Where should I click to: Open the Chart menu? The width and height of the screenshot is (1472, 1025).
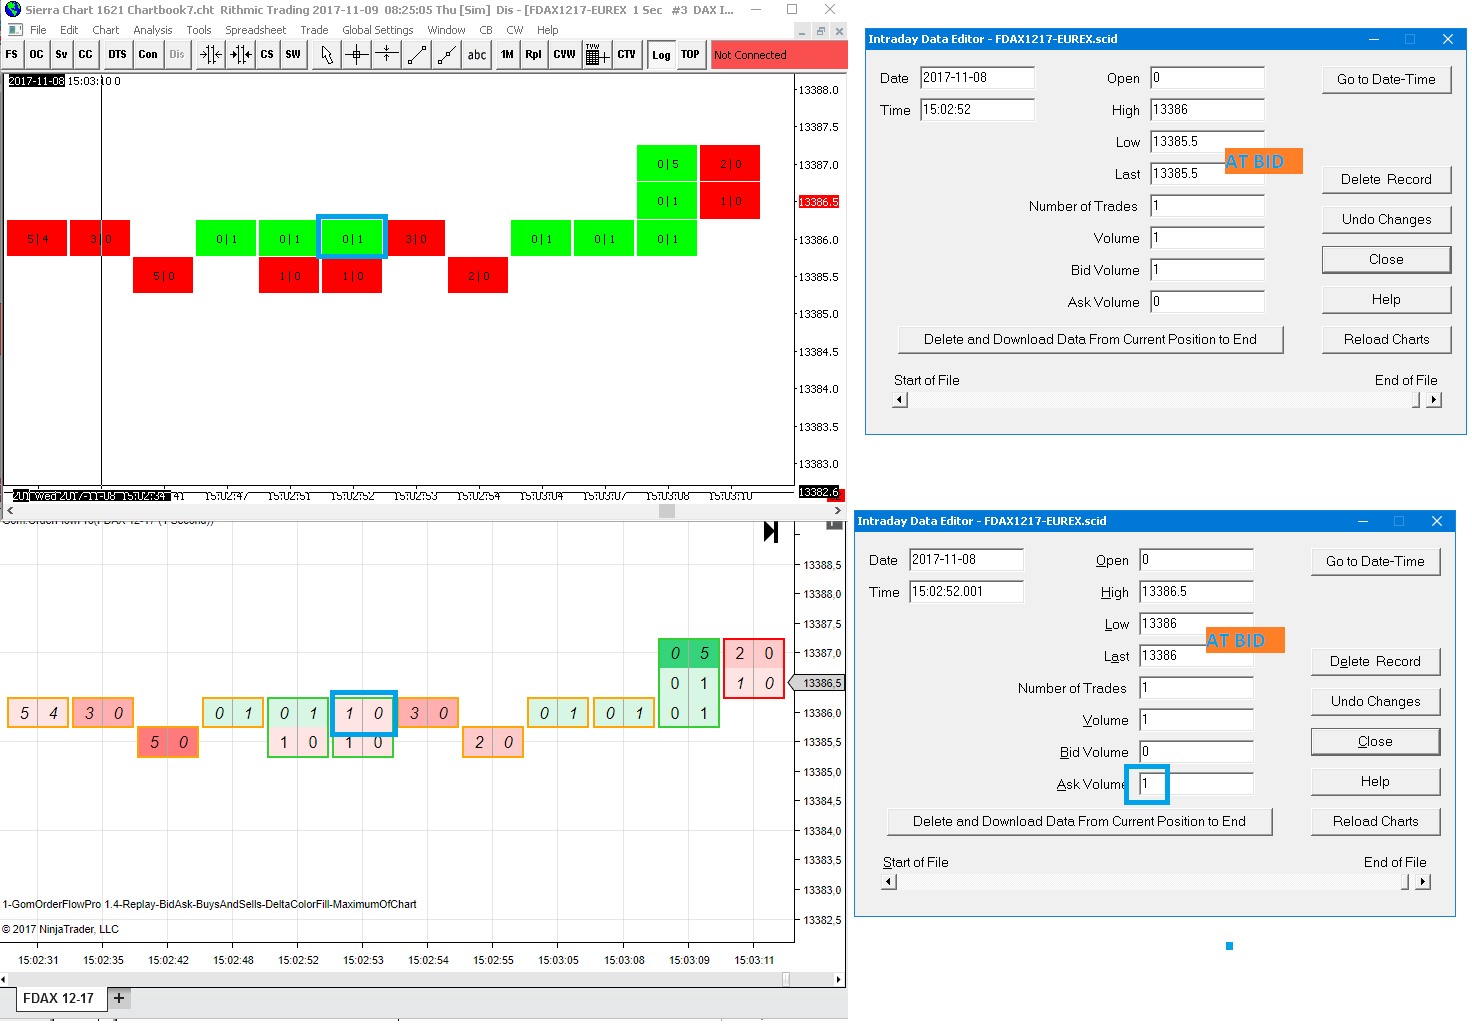click(x=106, y=30)
